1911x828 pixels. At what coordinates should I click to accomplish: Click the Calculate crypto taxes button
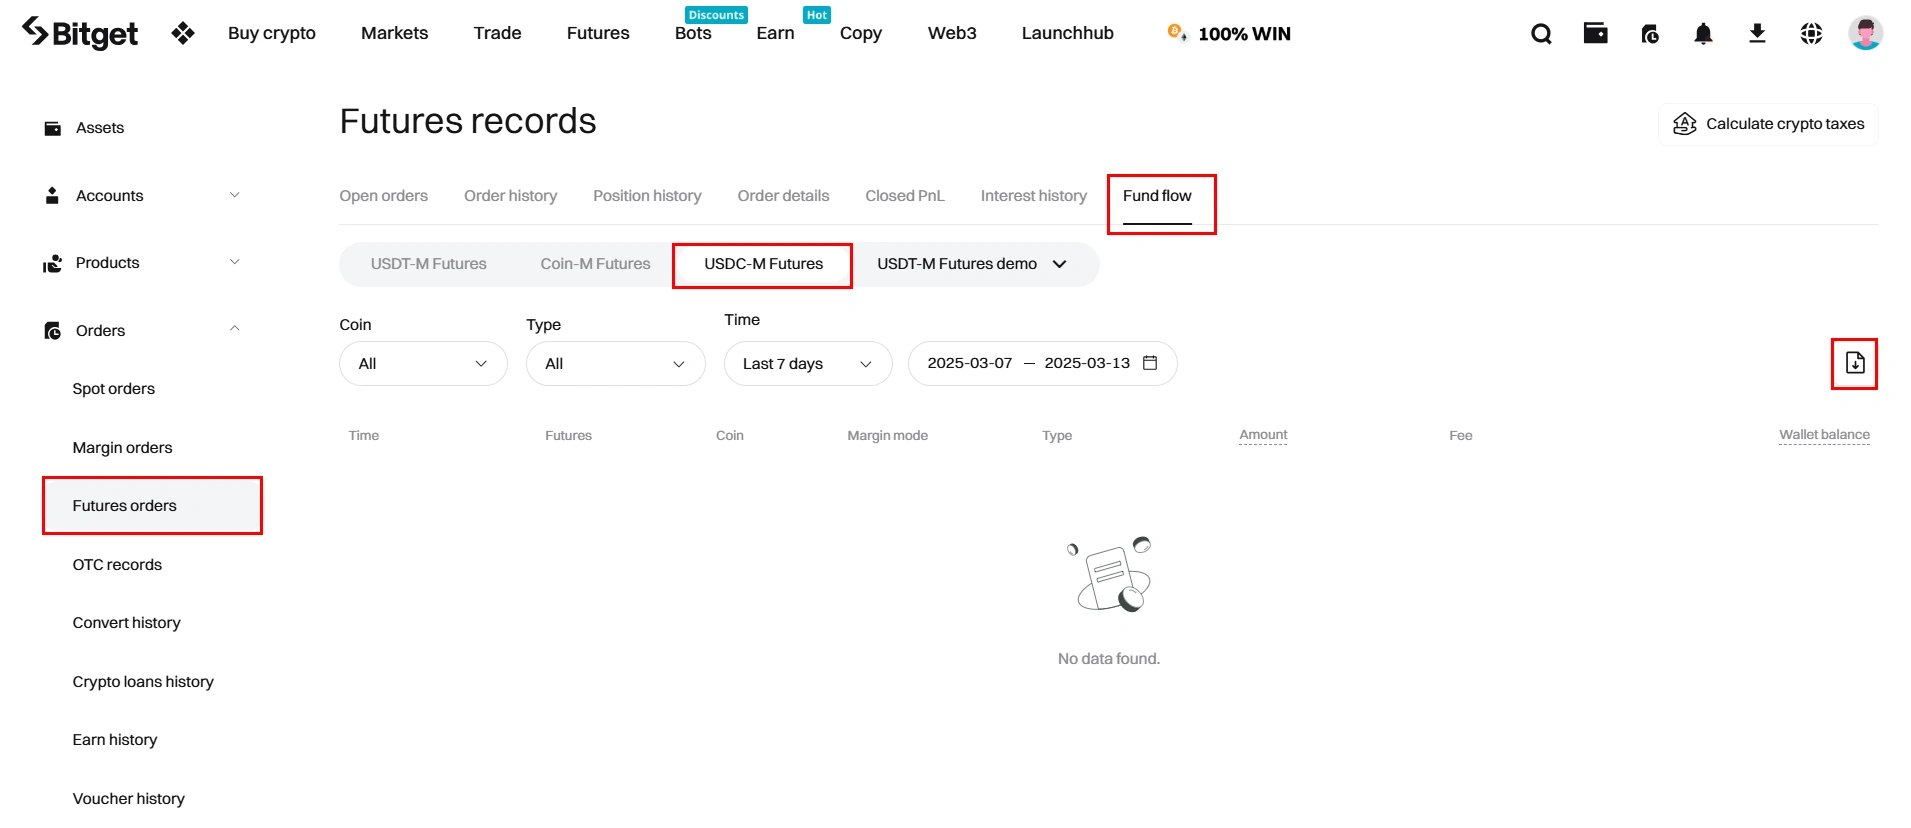(x=1768, y=124)
